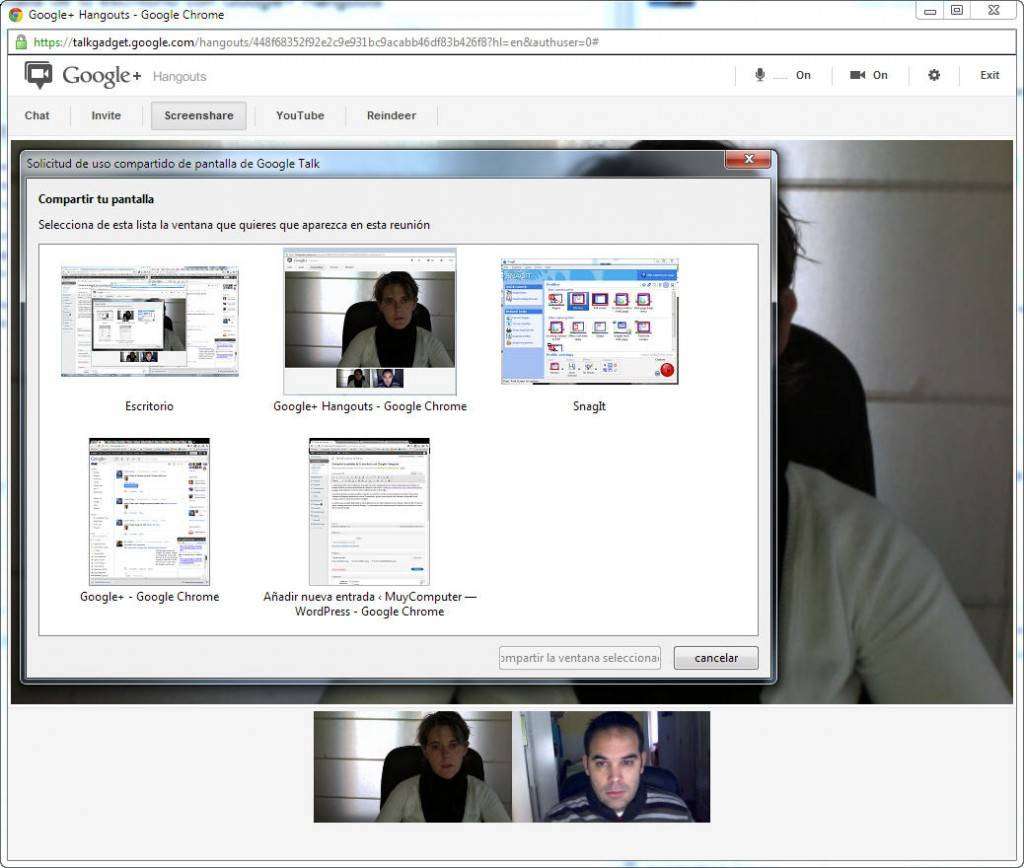Image resolution: width=1024 pixels, height=868 pixels.
Task: Select the MuyComputer WordPress window thumbnail
Action: point(370,511)
